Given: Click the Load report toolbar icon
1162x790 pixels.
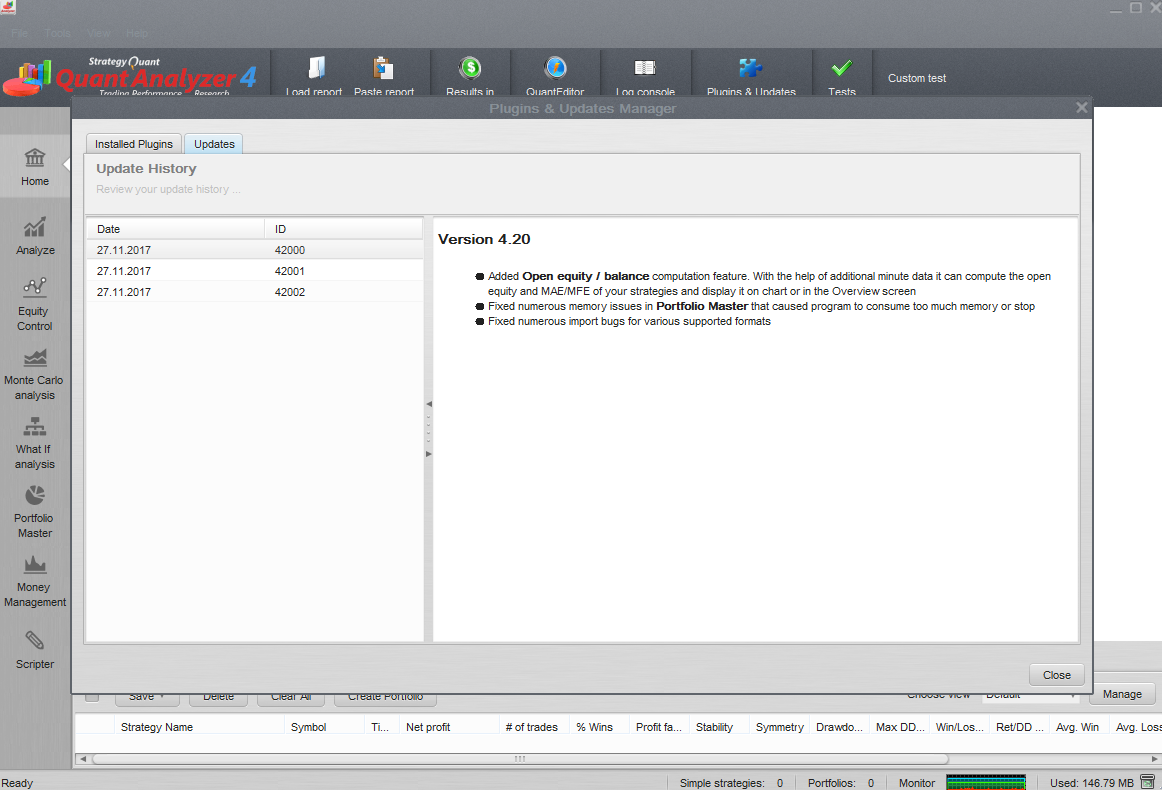Looking at the screenshot, I should (316, 68).
